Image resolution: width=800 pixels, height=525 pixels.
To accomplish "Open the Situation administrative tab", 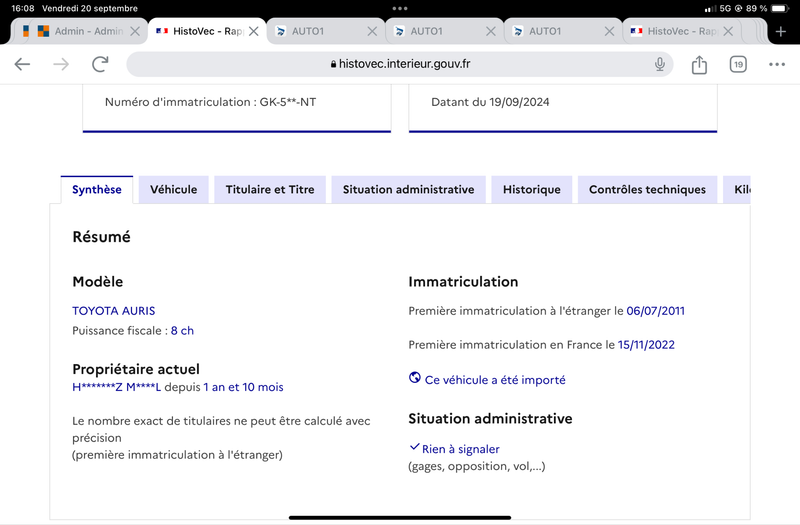I will point(408,190).
